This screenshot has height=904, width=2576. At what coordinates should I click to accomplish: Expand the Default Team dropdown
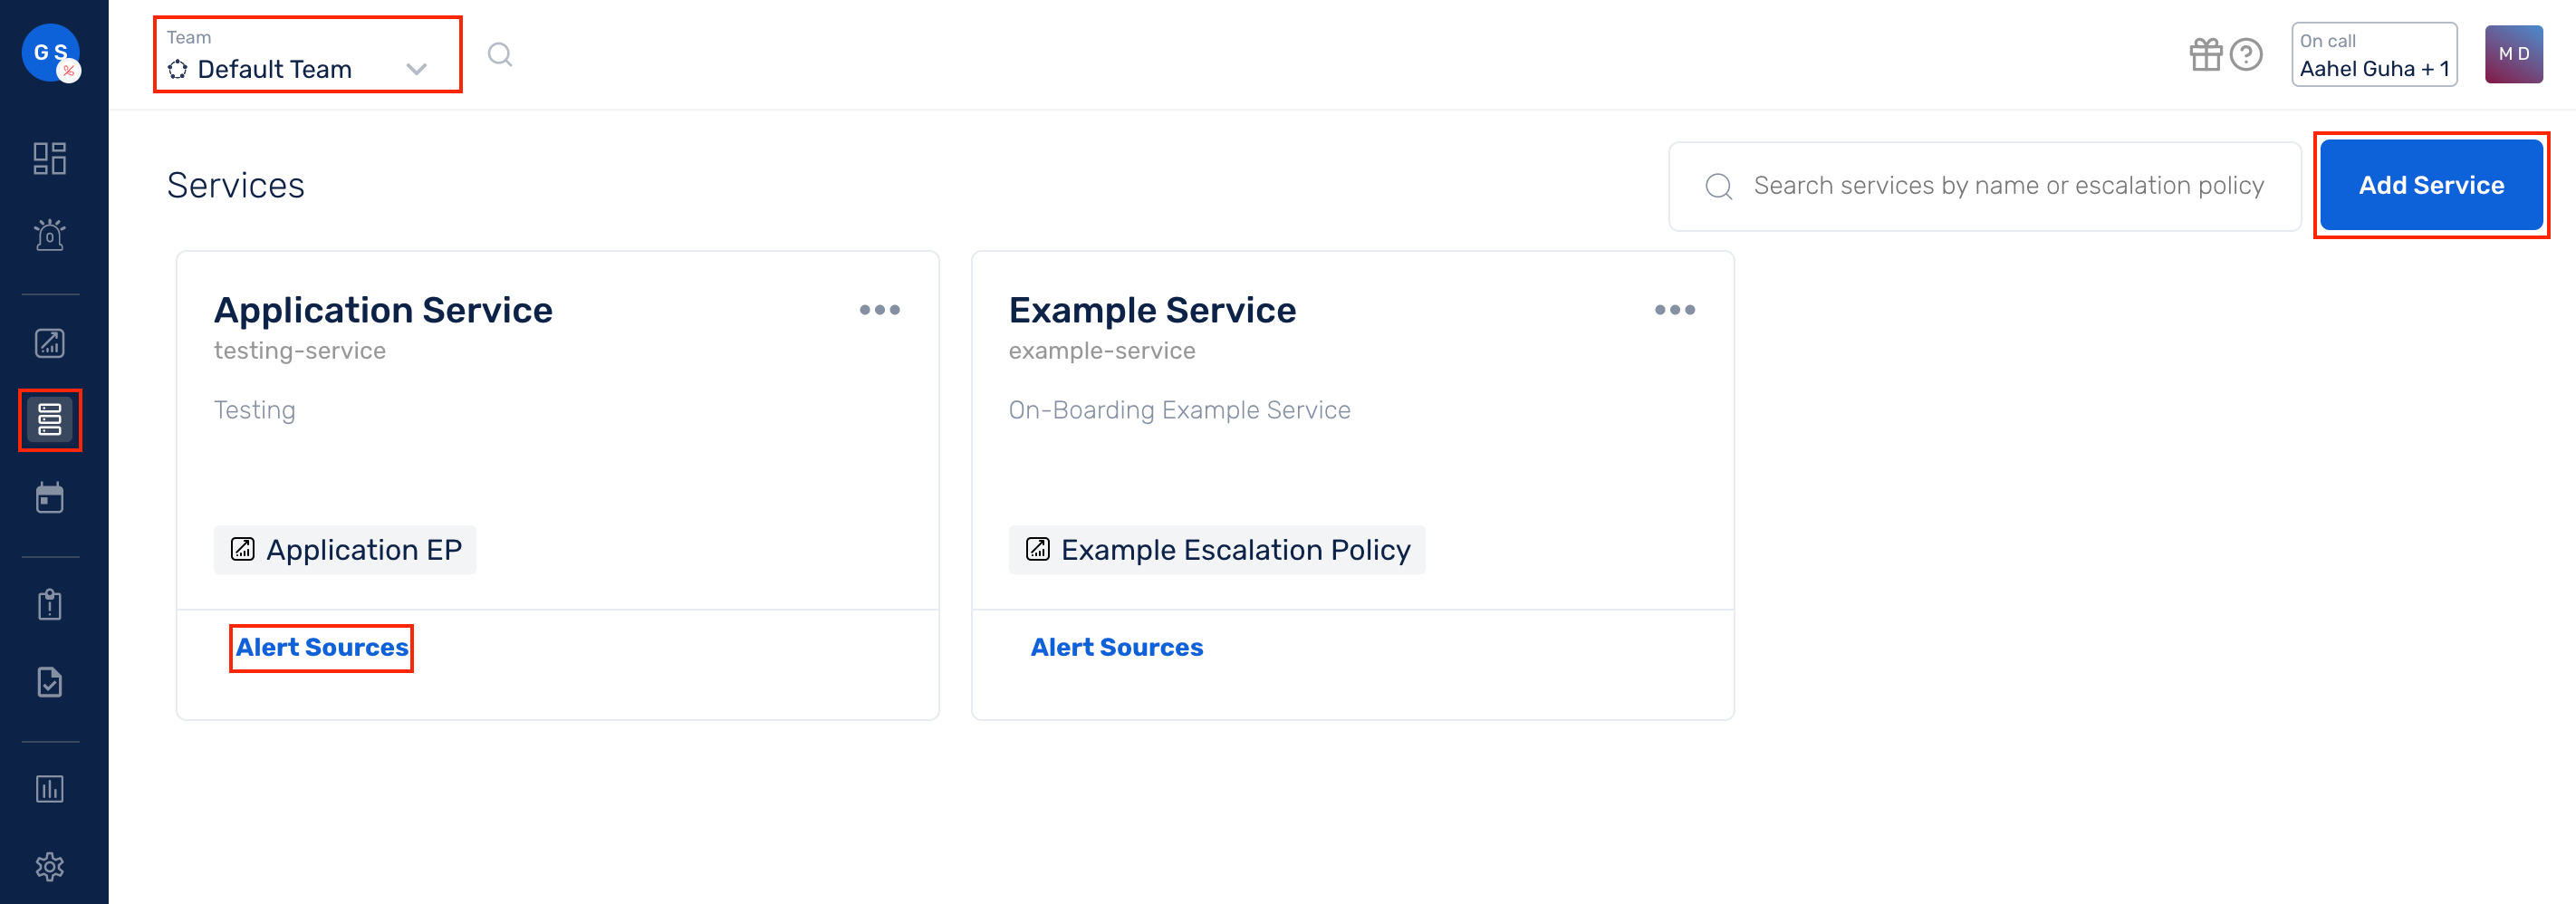point(417,69)
